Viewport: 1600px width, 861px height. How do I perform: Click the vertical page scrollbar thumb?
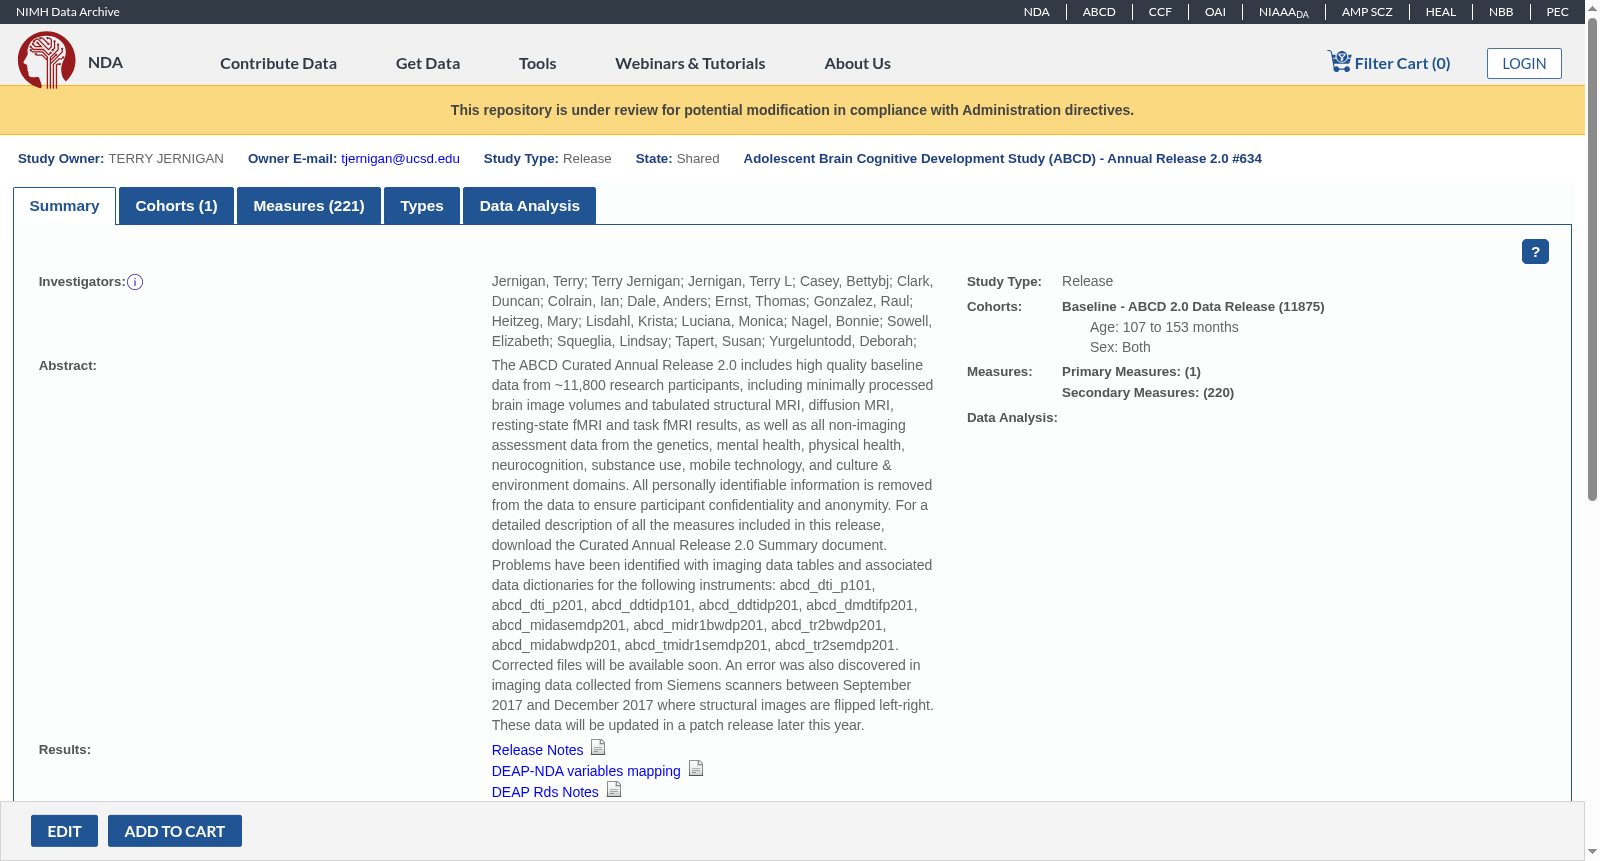[1592, 260]
